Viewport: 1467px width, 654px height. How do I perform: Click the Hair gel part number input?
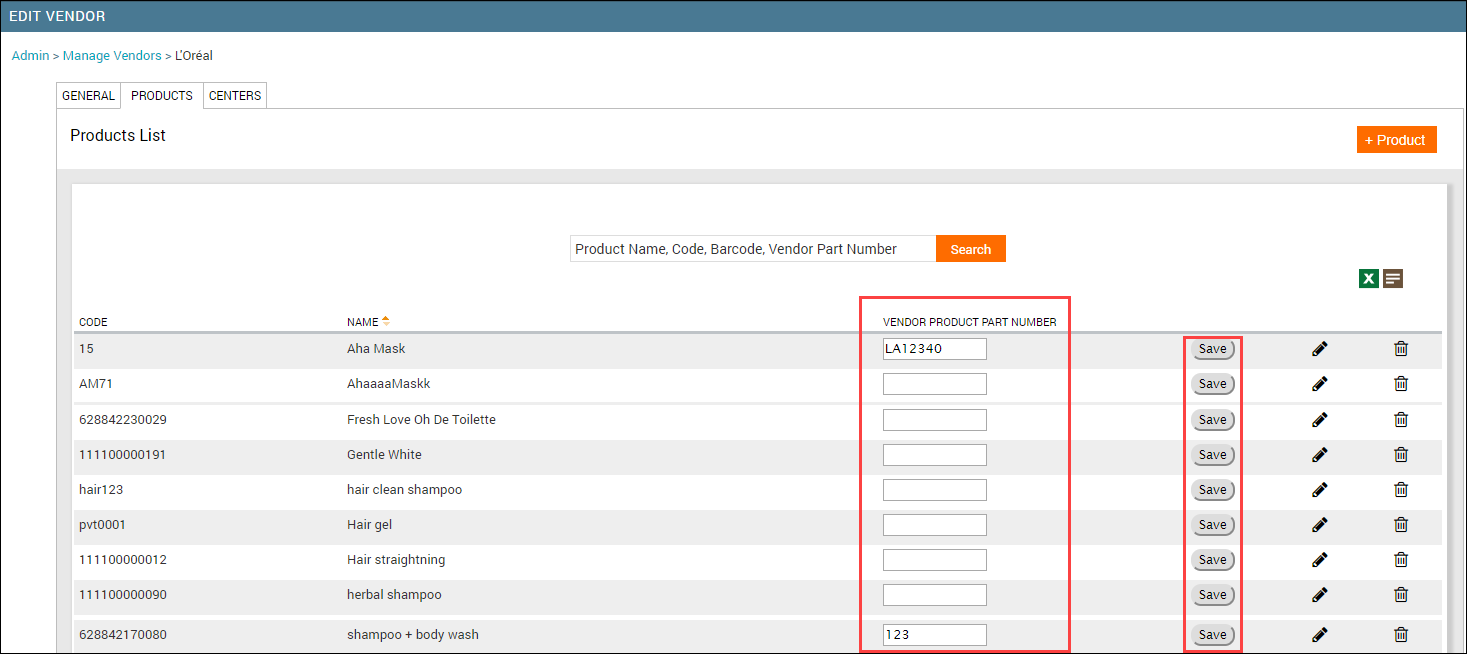click(934, 524)
